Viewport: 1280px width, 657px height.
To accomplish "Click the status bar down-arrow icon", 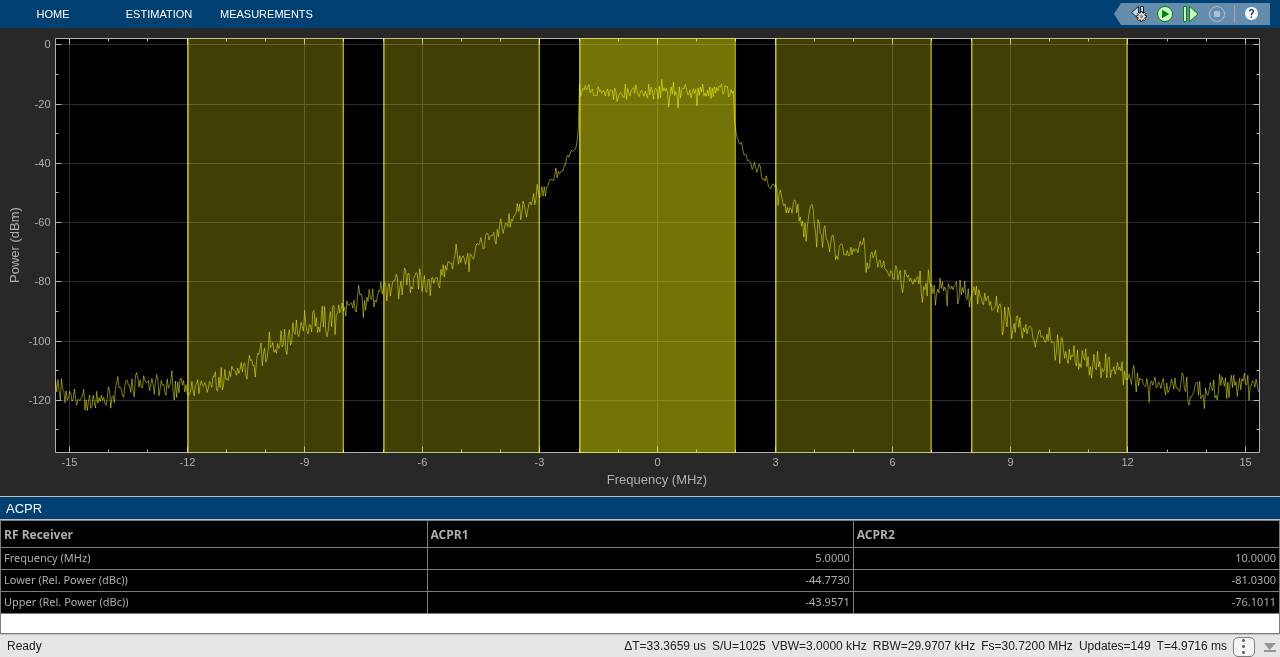I will [x=1269, y=647].
